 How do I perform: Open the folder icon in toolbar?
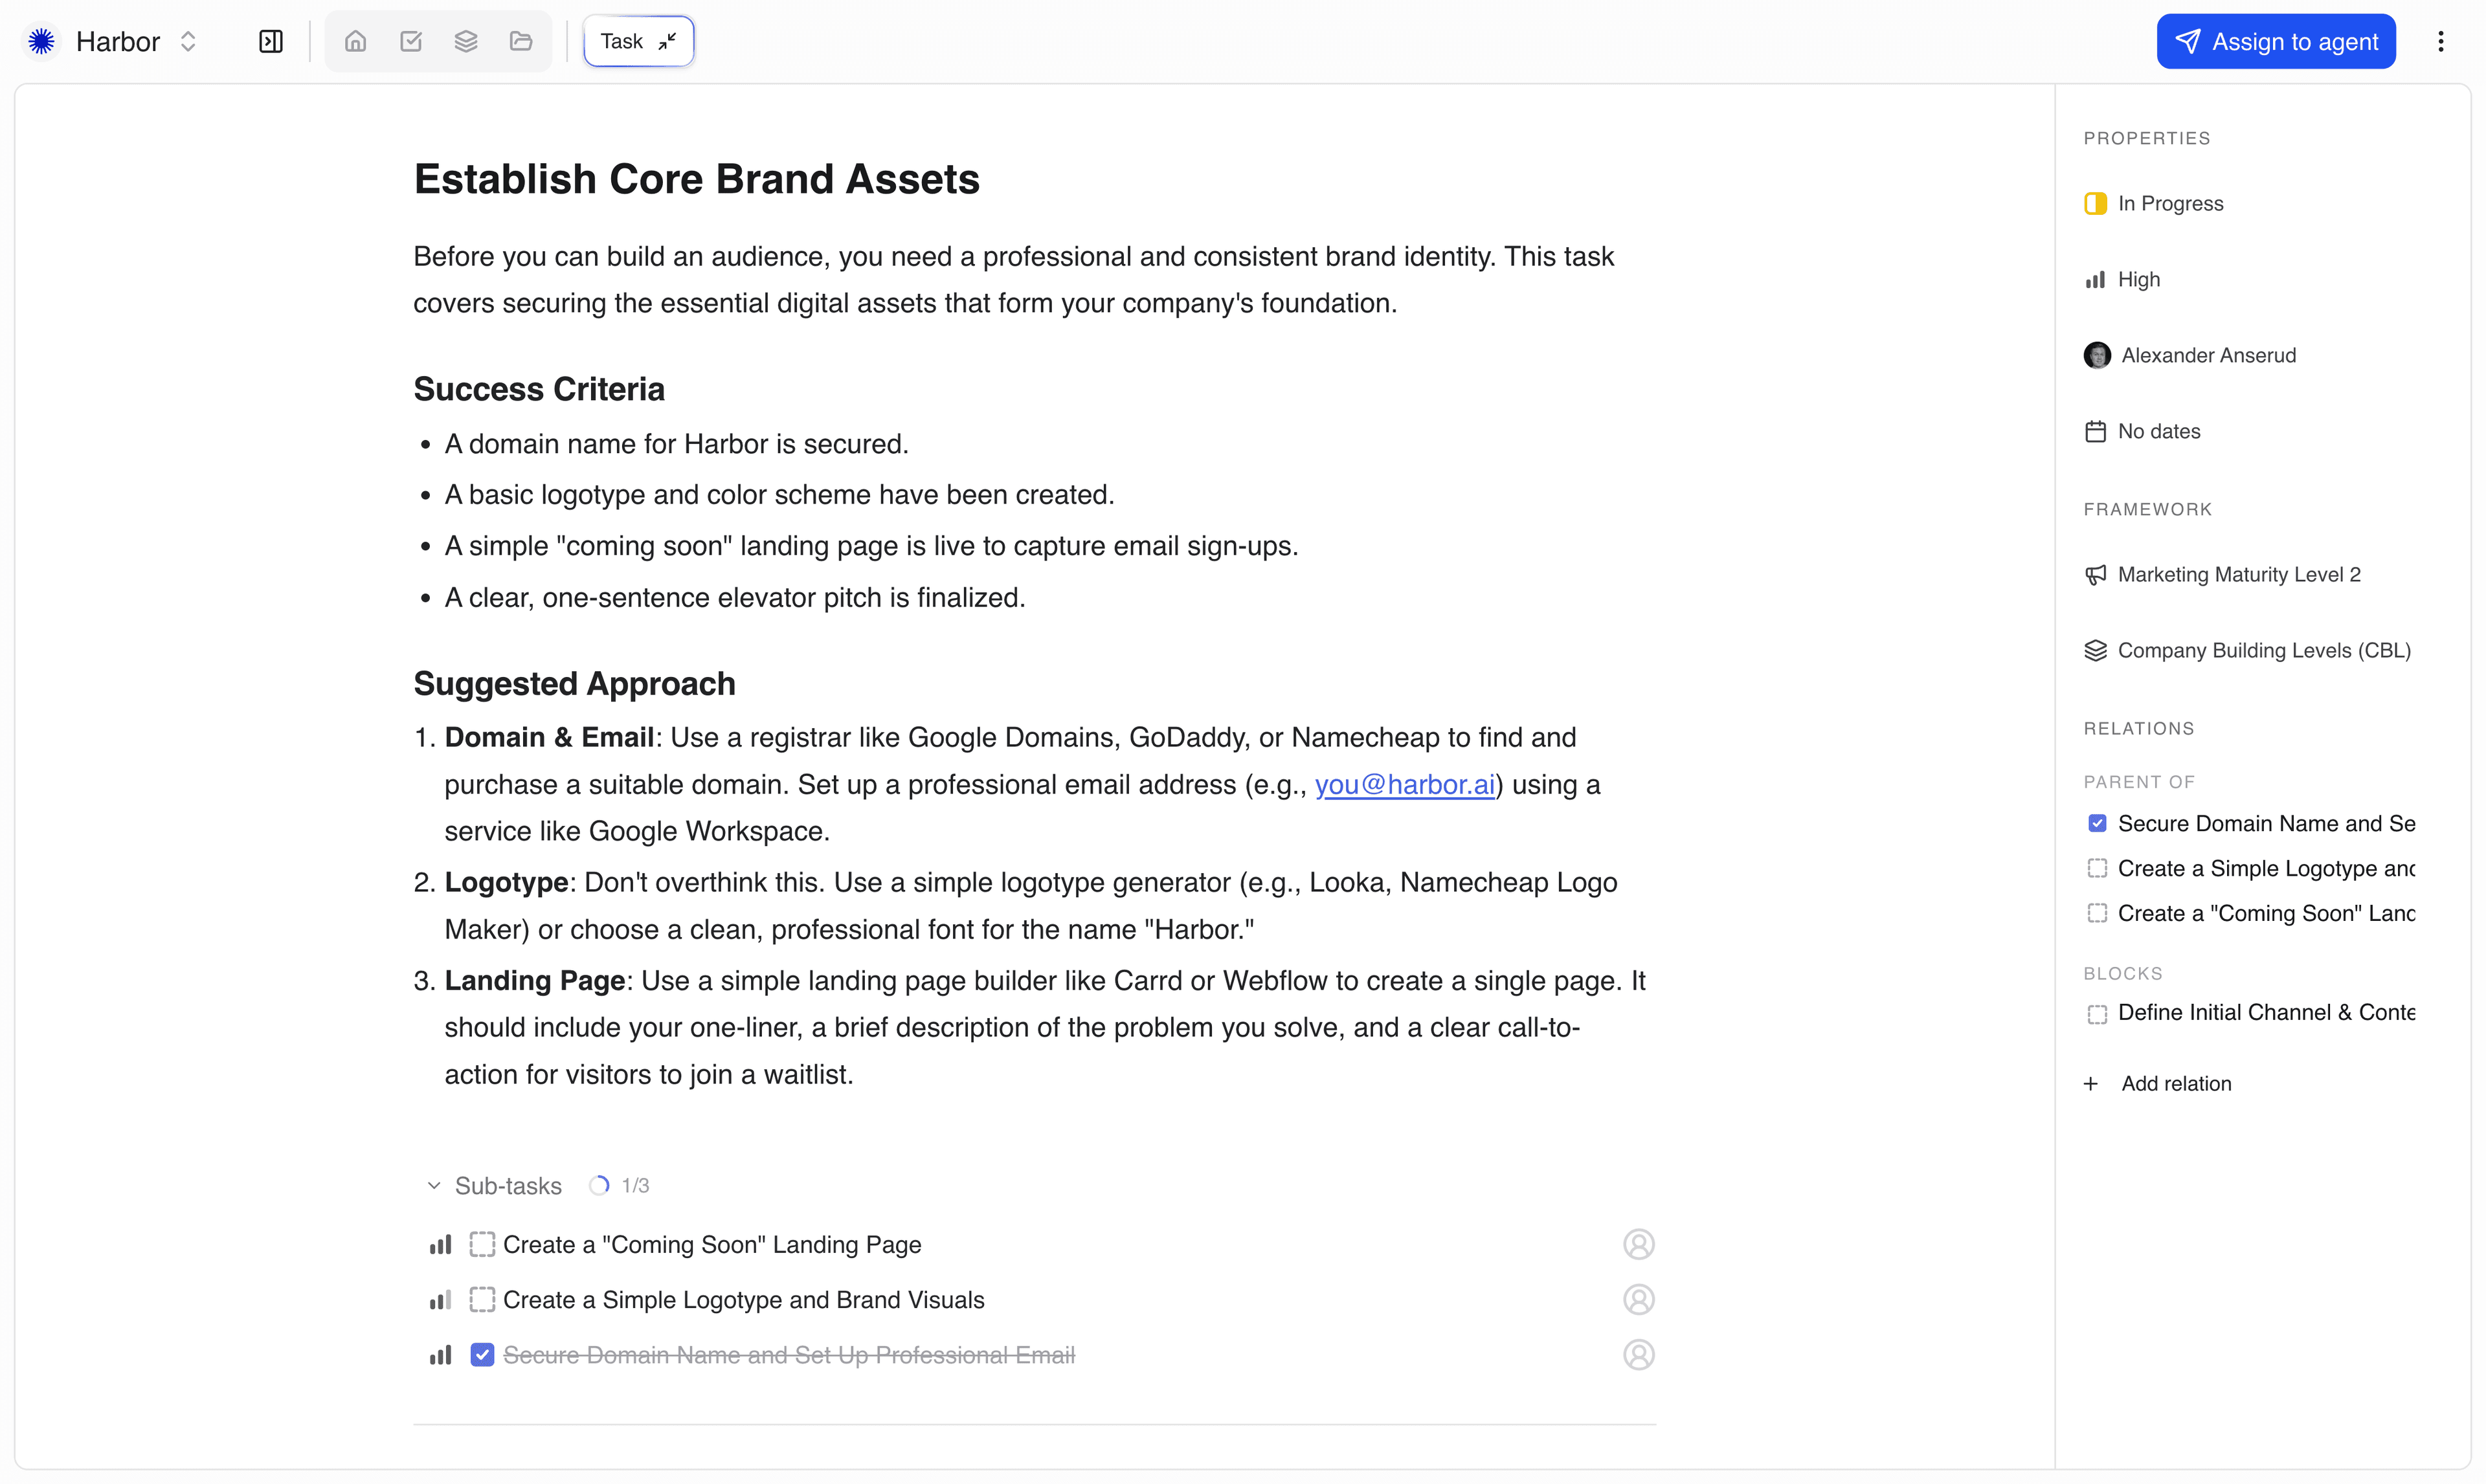point(521,41)
